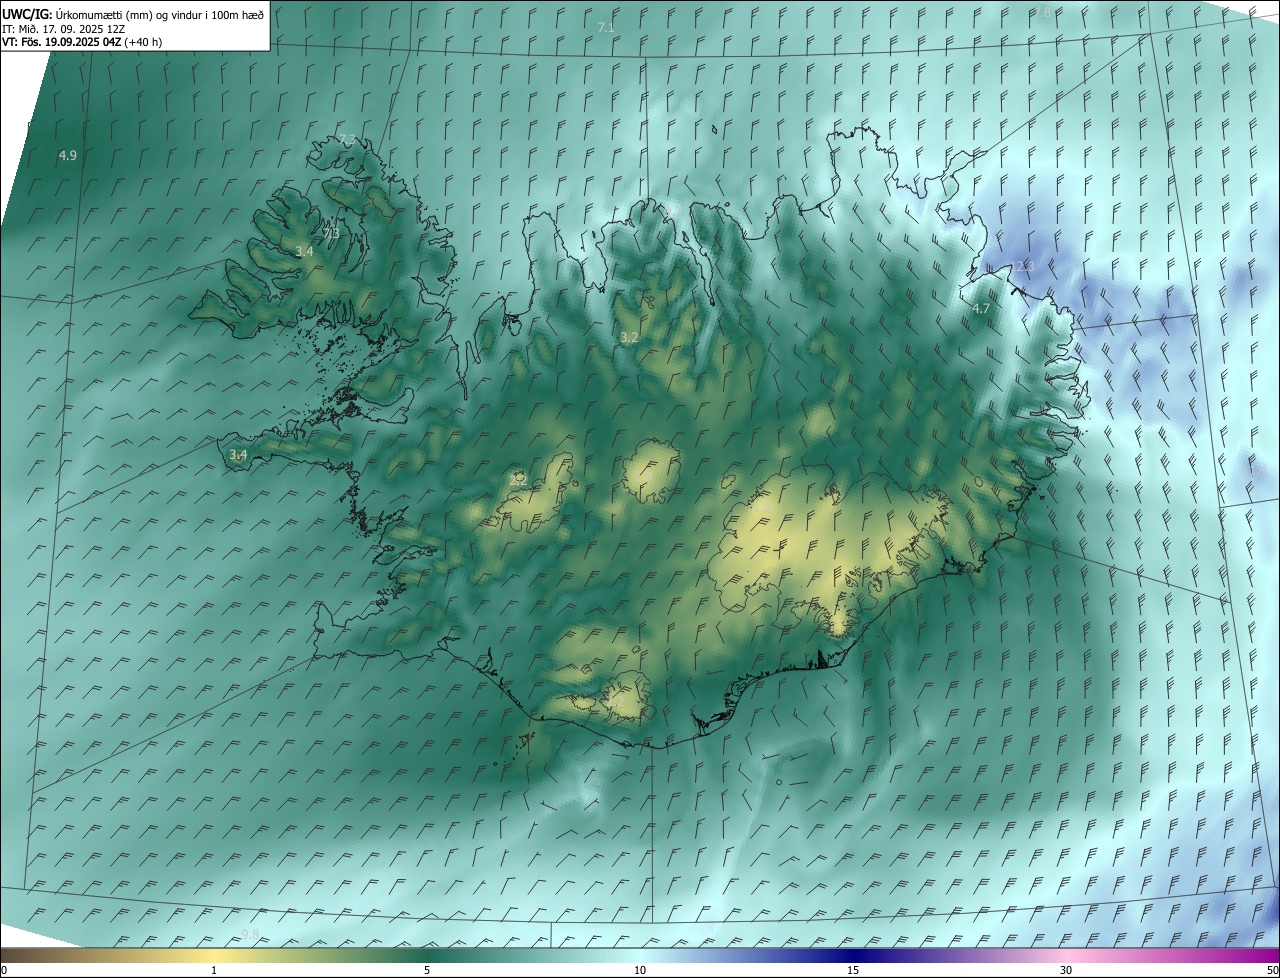Select the 10 tick on the color scale

(x=640, y=970)
